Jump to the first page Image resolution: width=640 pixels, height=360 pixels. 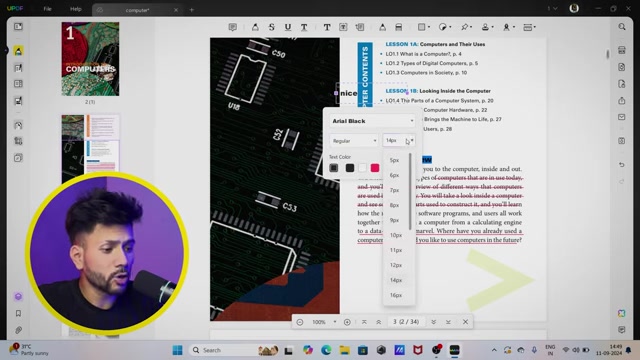pos(364,322)
